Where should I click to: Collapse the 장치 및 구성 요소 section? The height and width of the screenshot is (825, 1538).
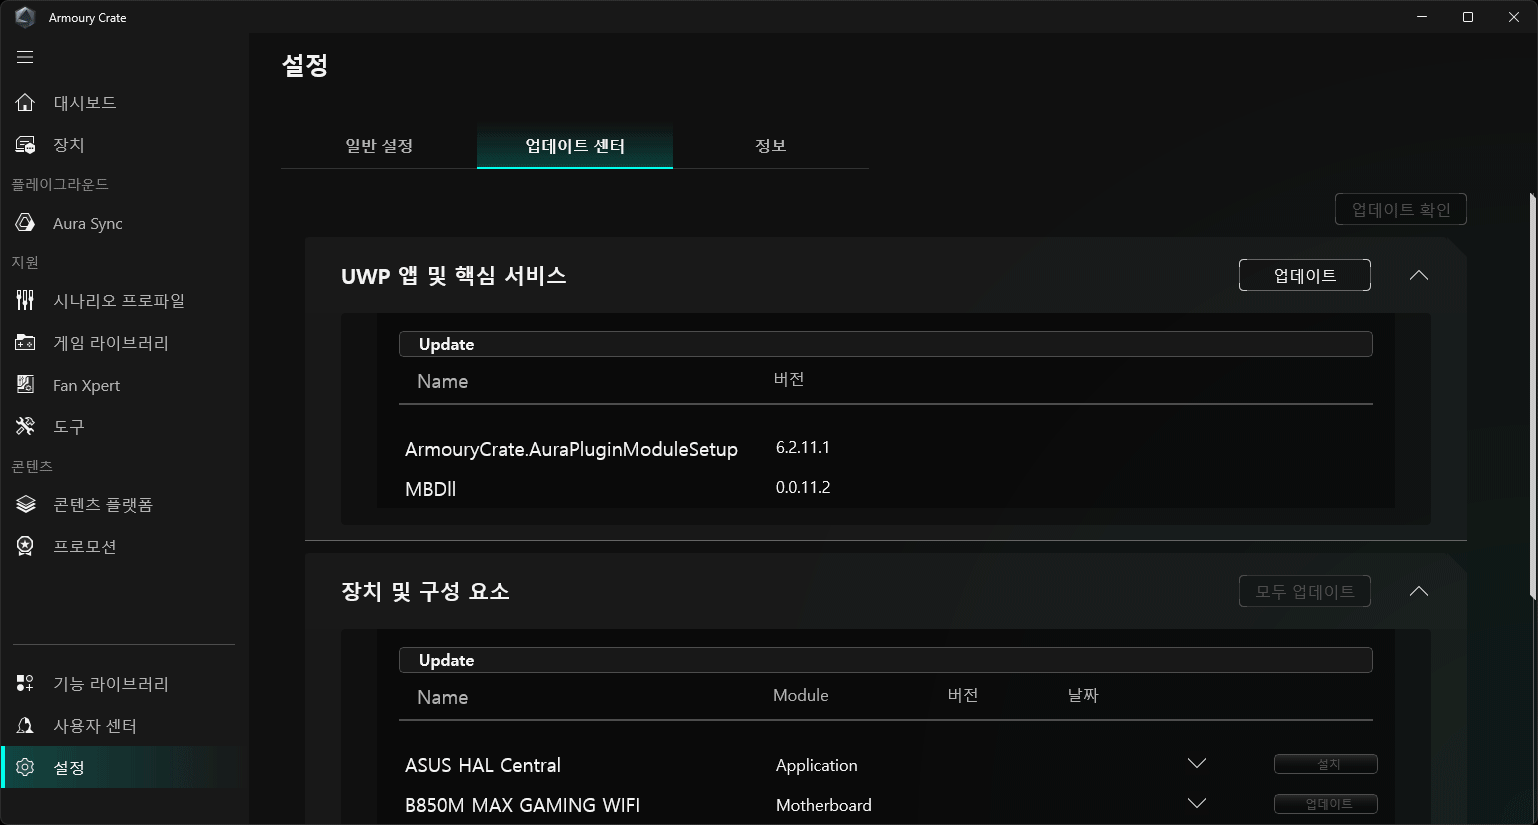point(1418,591)
